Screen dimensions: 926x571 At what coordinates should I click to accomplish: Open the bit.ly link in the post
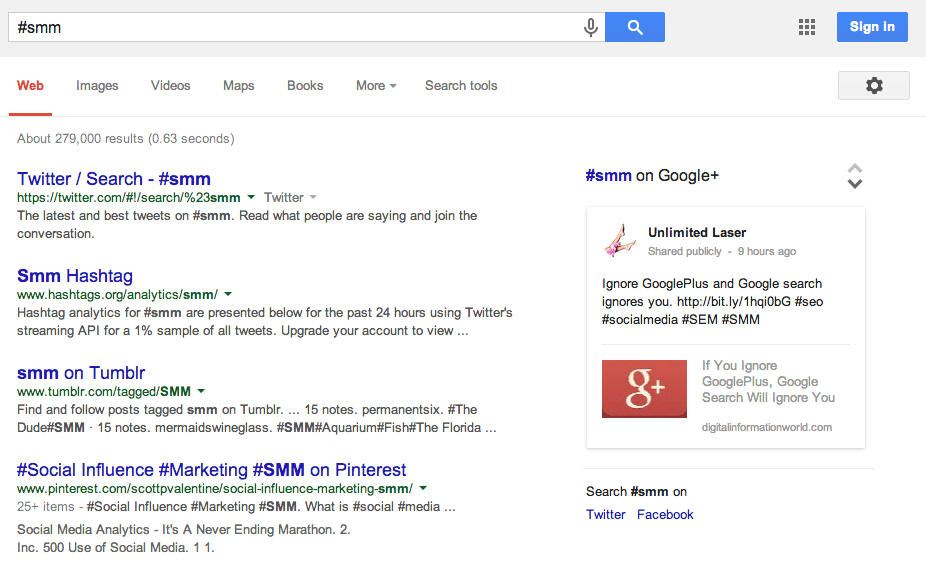coord(733,302)
